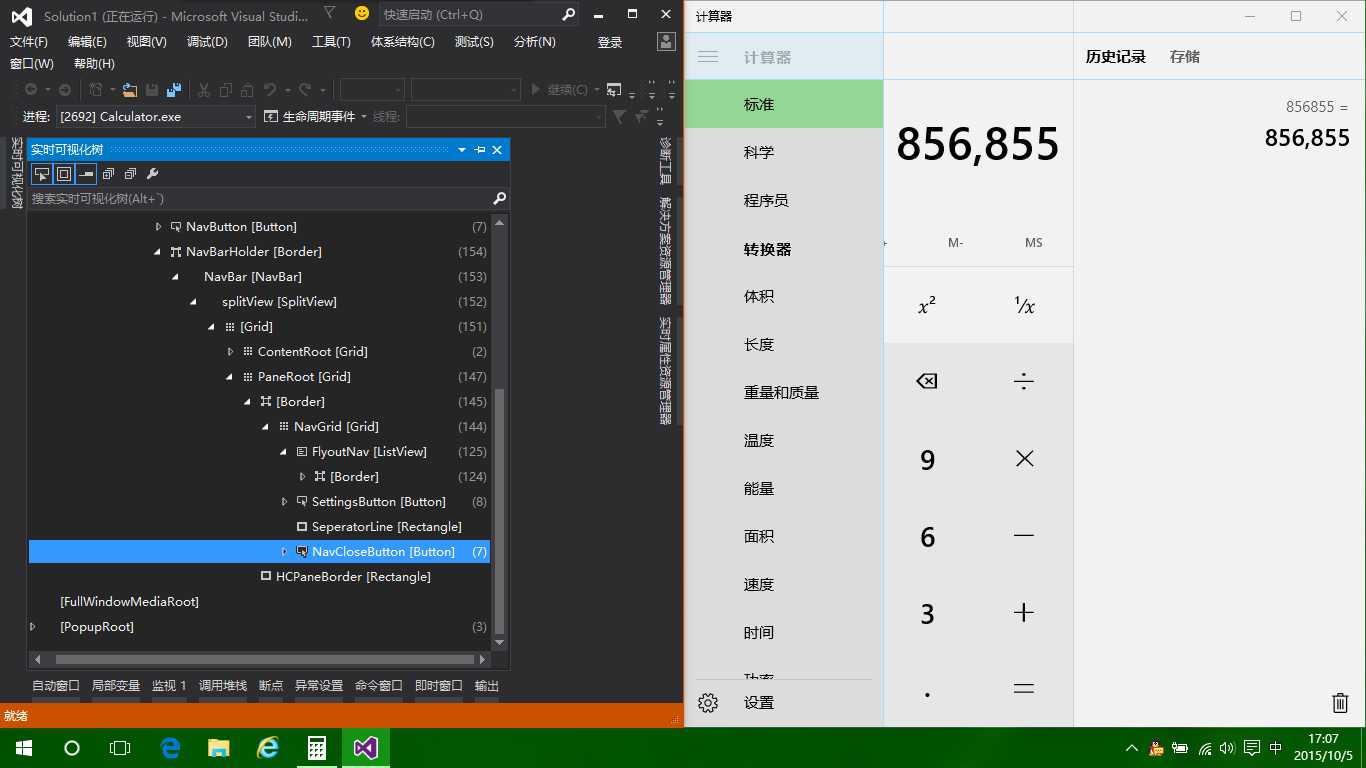Switch to the 局部变量 tab
The width and height of the screenshot is (1366, 768).
[x=116, y=686]
